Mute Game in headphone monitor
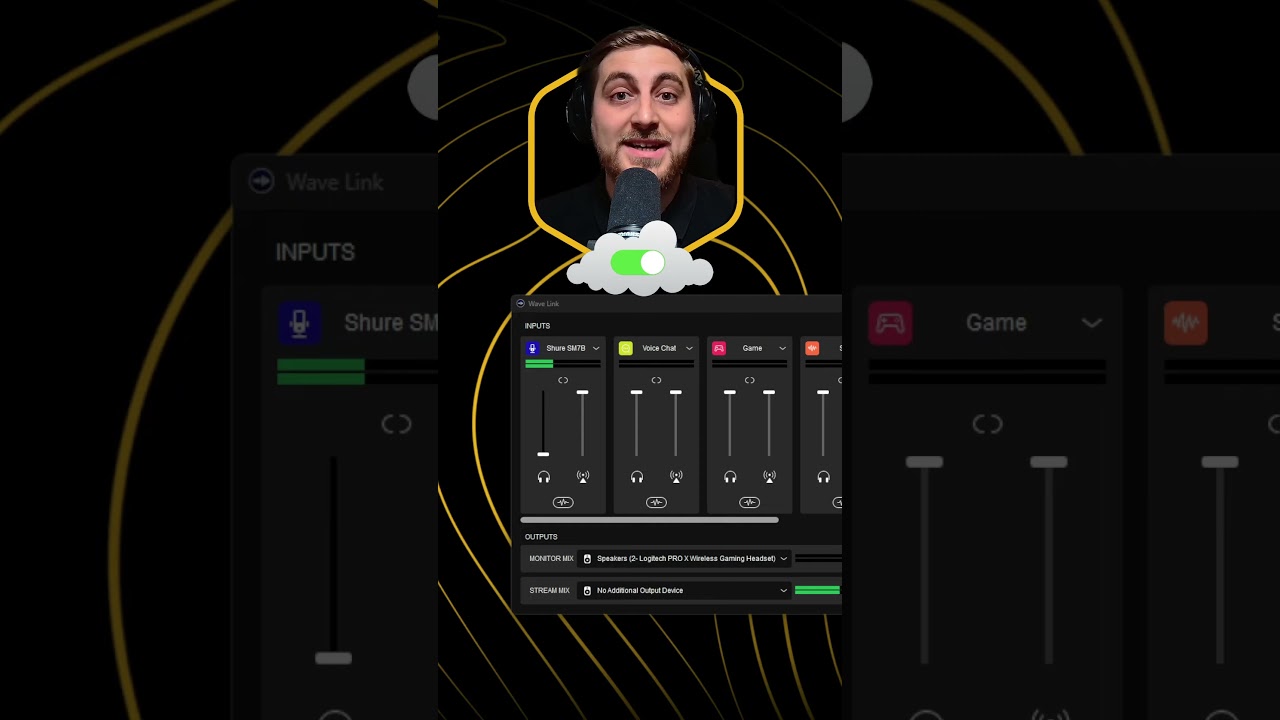The image size is (1280, 720). 730,477
